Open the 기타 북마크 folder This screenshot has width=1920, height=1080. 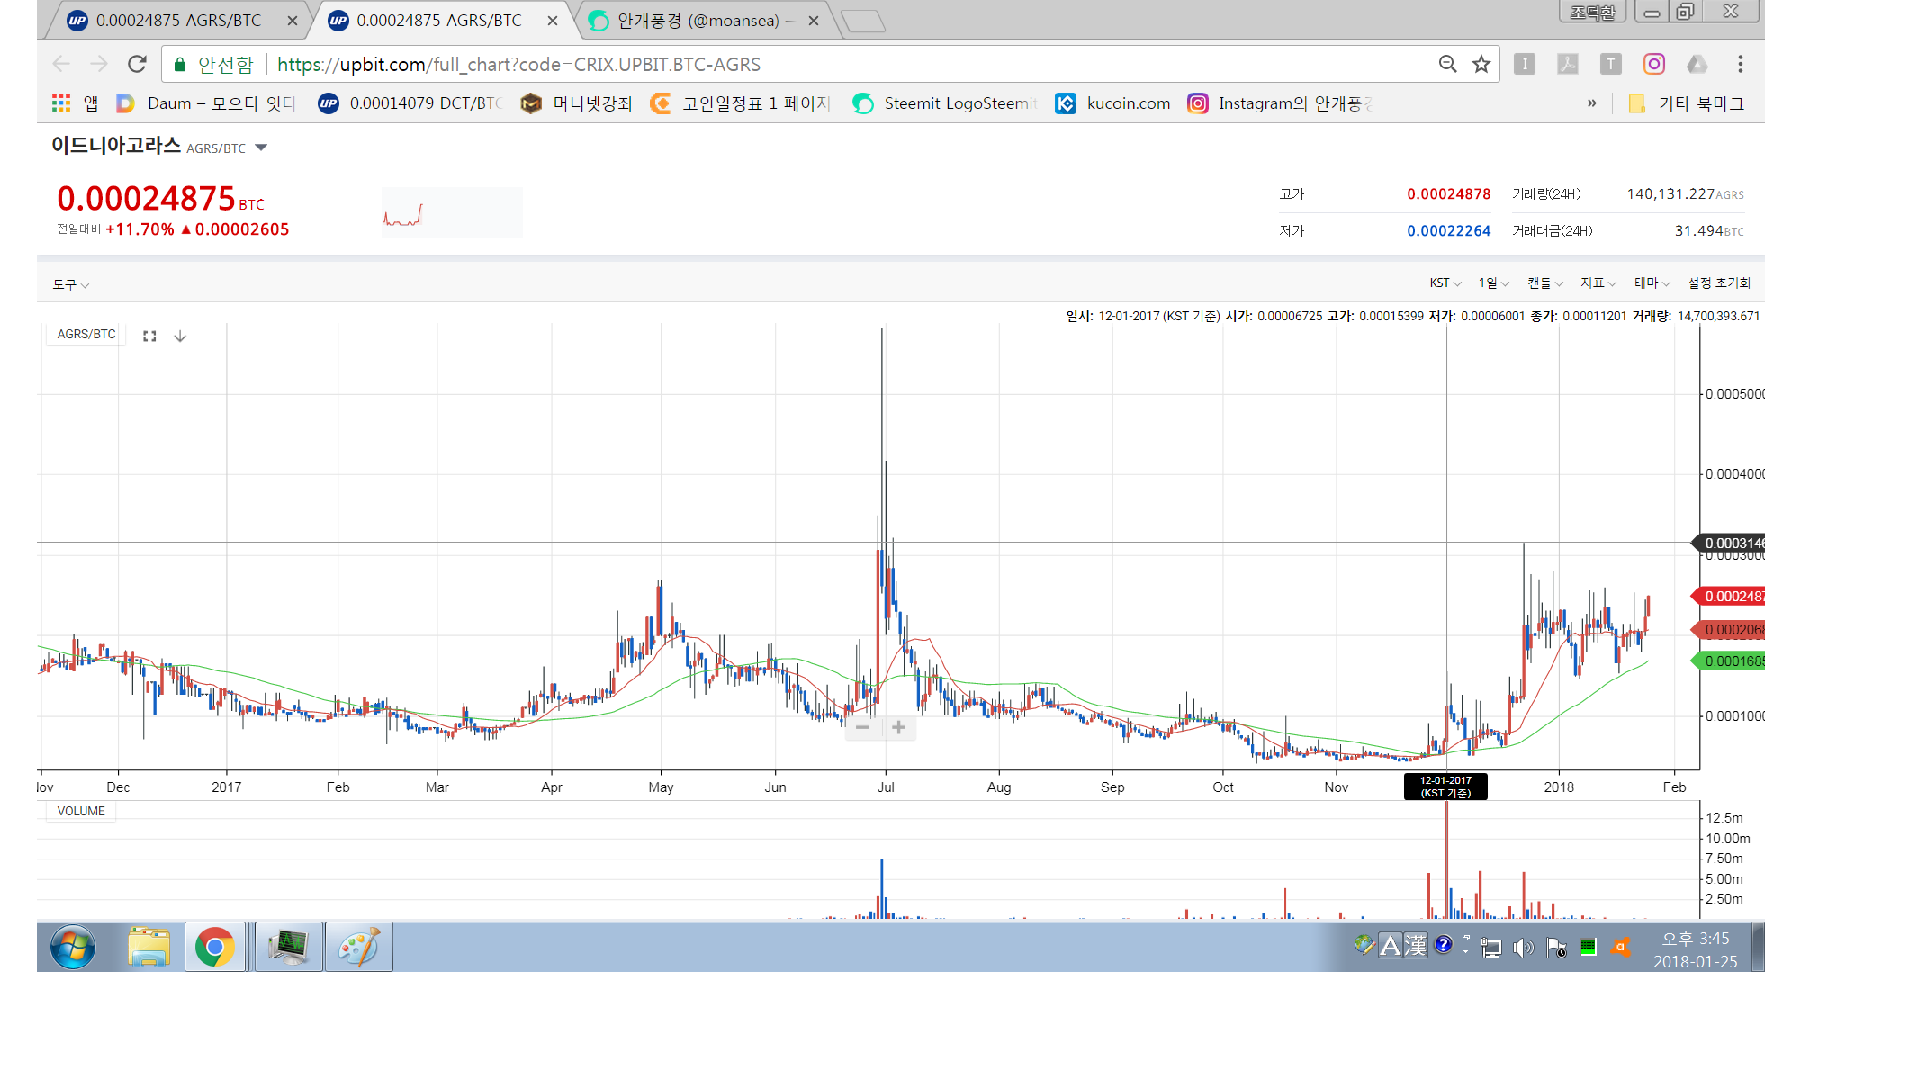pyautogui.click(x=1686, y=103)
